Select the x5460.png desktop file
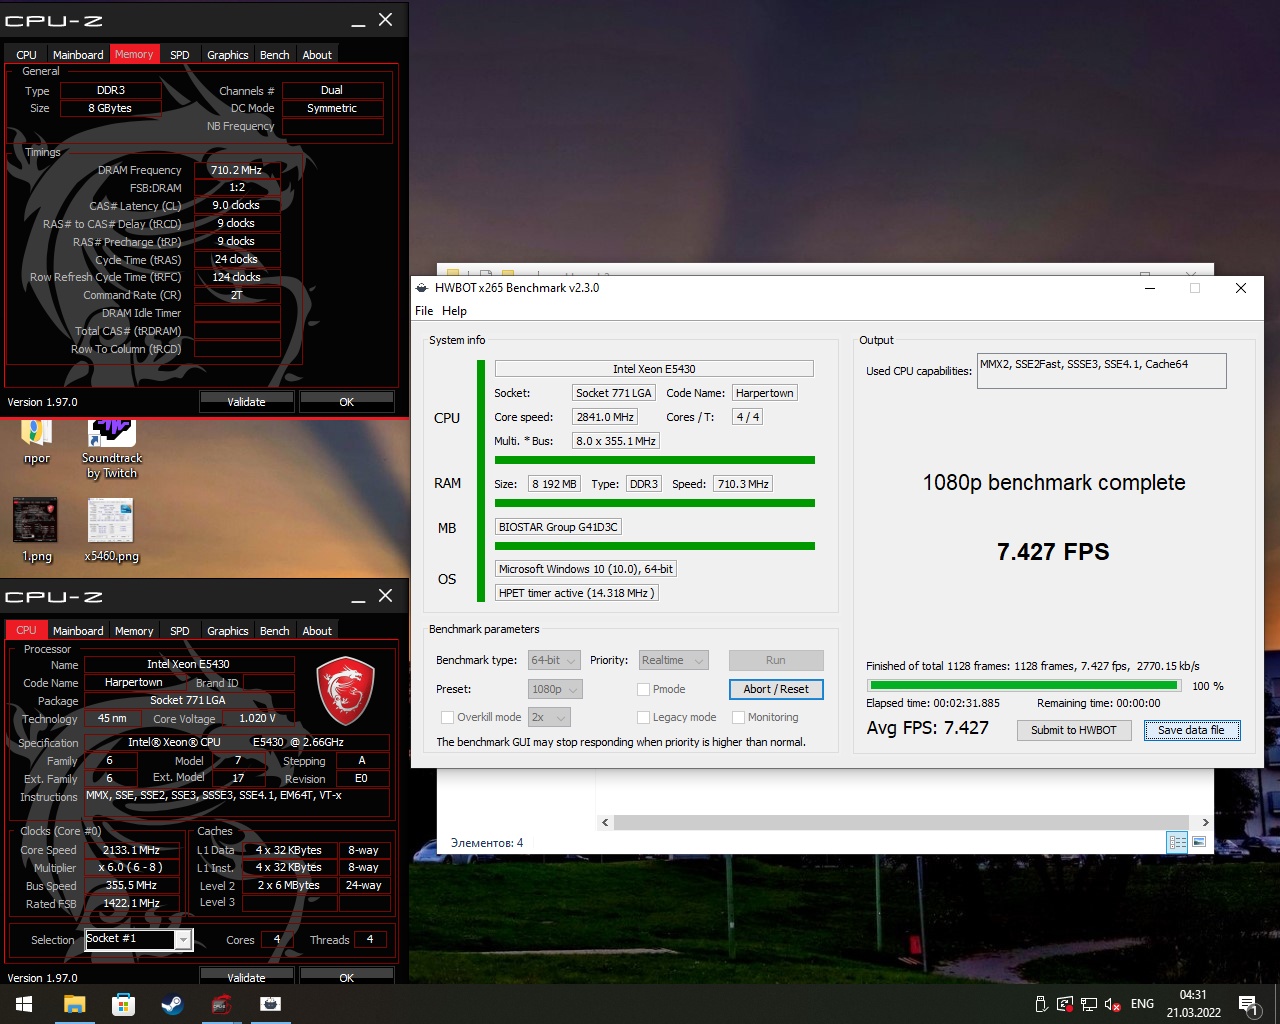Image resolution: width=1280 pixels, height=1024 pixels. [x=111, y=530]
